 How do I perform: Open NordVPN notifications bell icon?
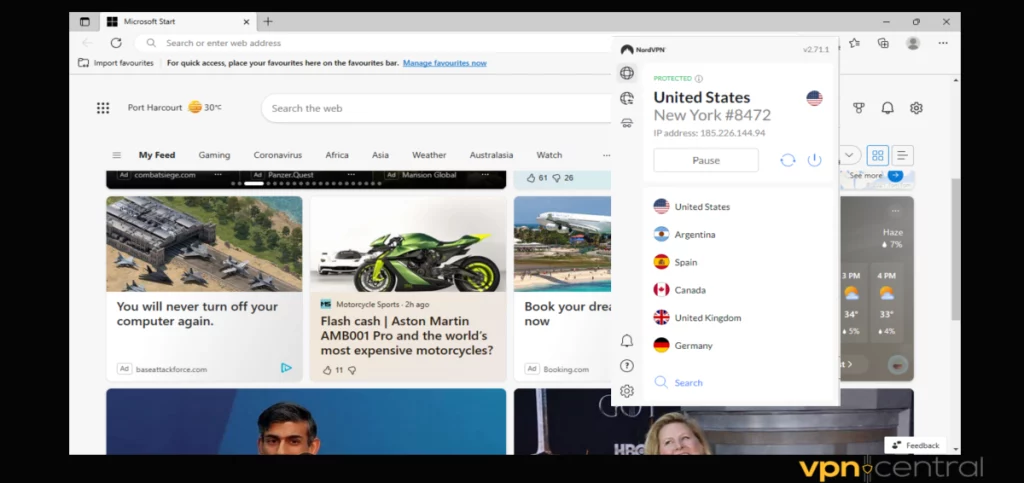click(626, 341)
